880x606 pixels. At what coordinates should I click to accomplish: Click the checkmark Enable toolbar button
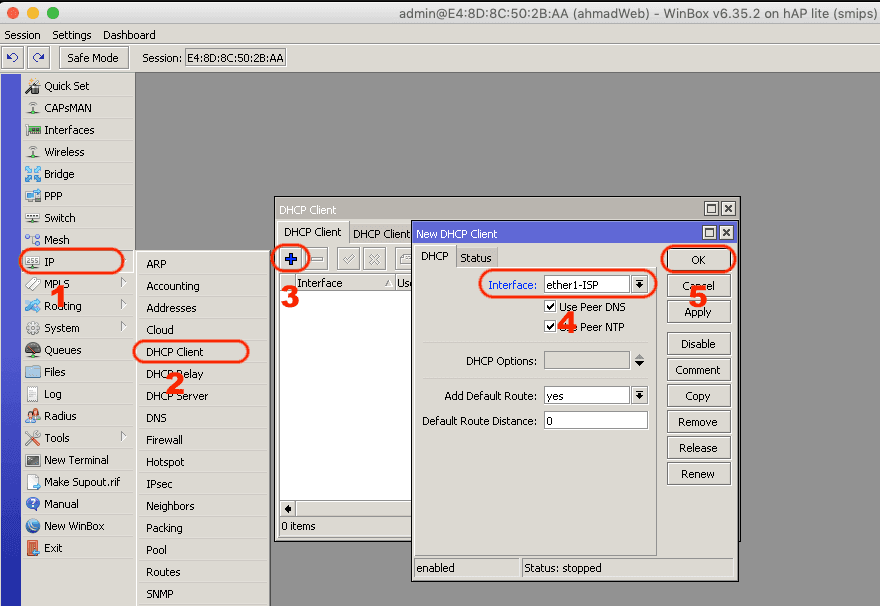click(349, 259)
